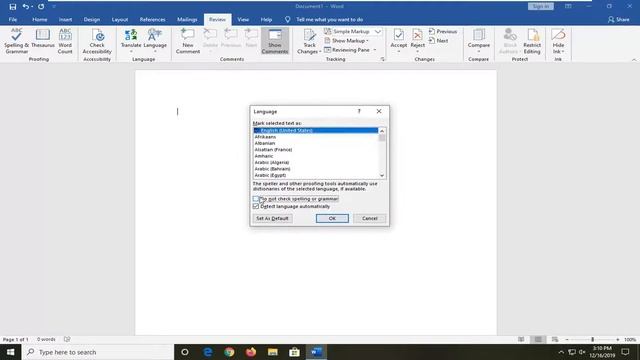Click the proofing status icon
The width and height of the screenshot is (640, 360).
point(67,339)
